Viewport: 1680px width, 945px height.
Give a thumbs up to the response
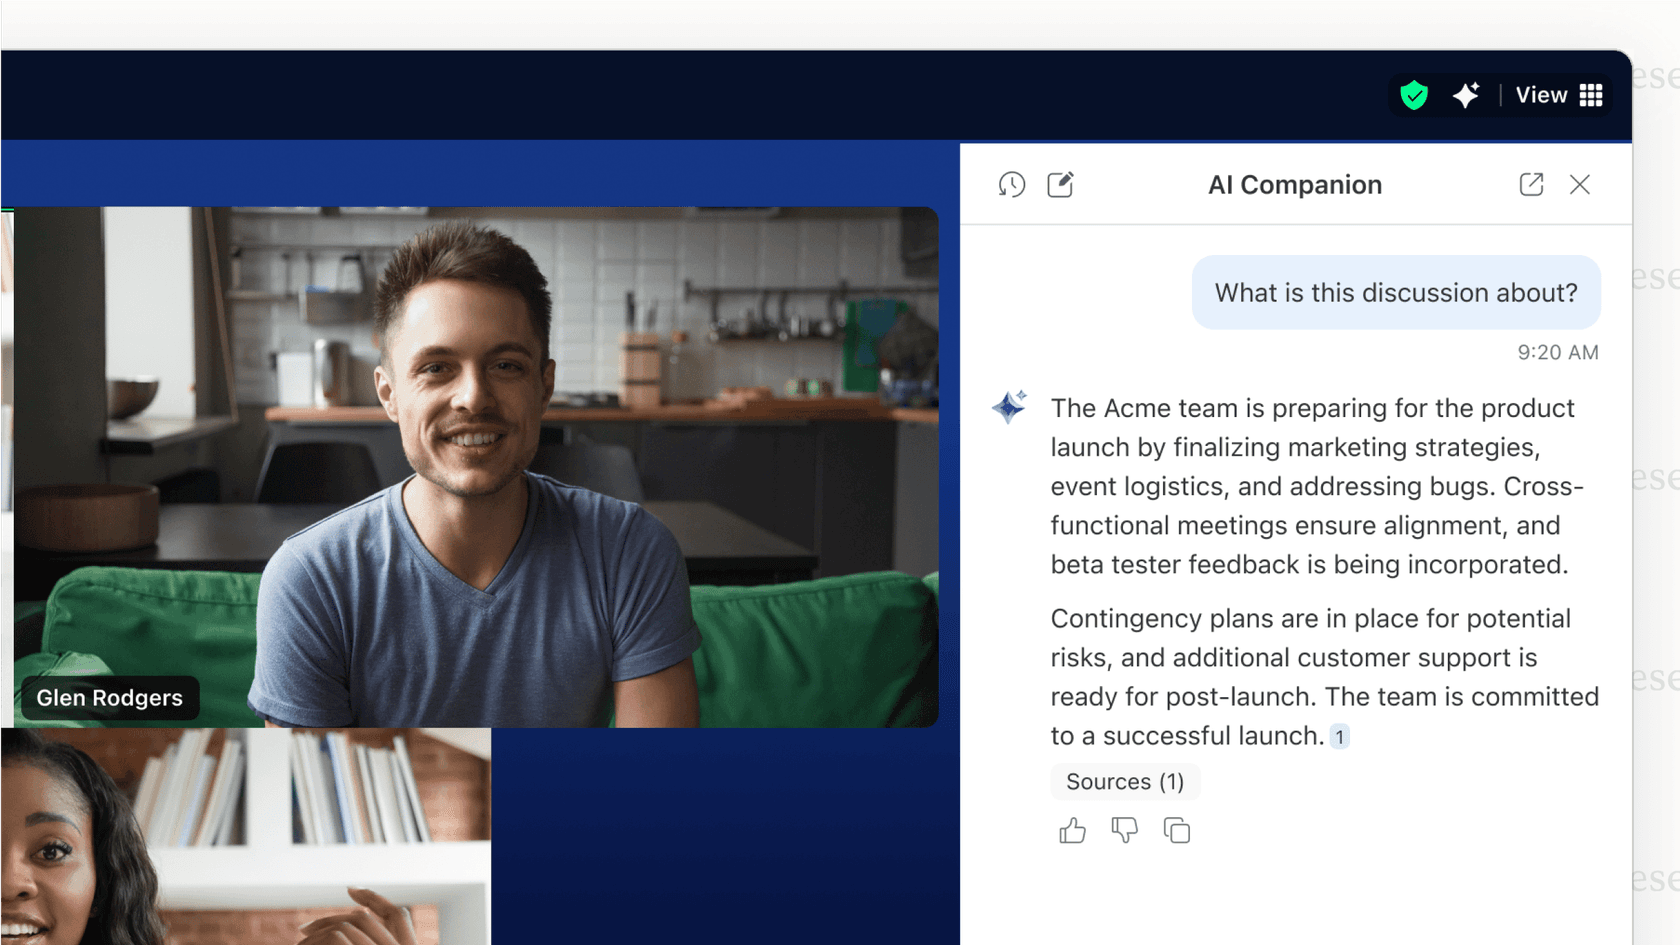(x=1072, y=830)
